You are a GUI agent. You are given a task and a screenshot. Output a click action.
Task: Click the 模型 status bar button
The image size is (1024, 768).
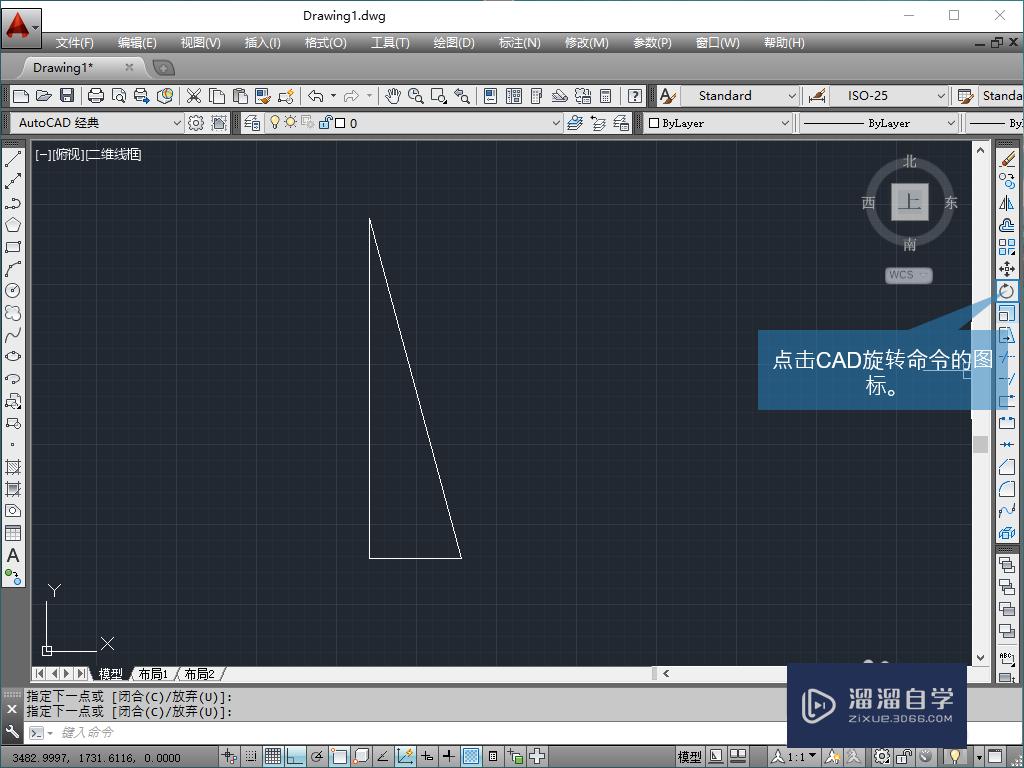point(689,757)
